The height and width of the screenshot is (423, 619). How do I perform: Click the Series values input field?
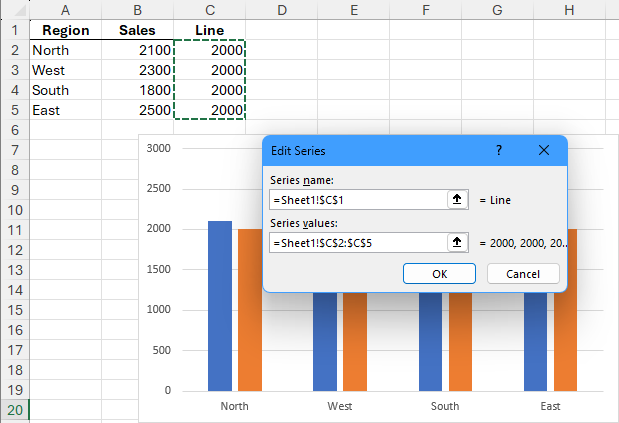(357, 242)
